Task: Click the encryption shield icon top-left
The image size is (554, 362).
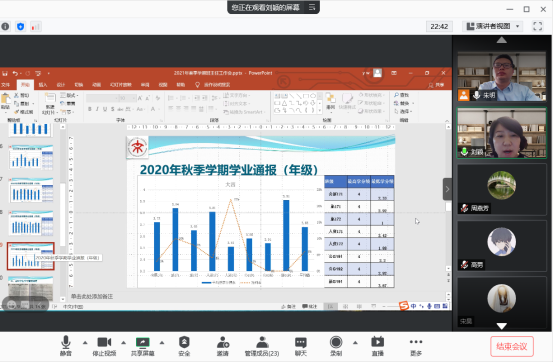Action: coord(20,26)
